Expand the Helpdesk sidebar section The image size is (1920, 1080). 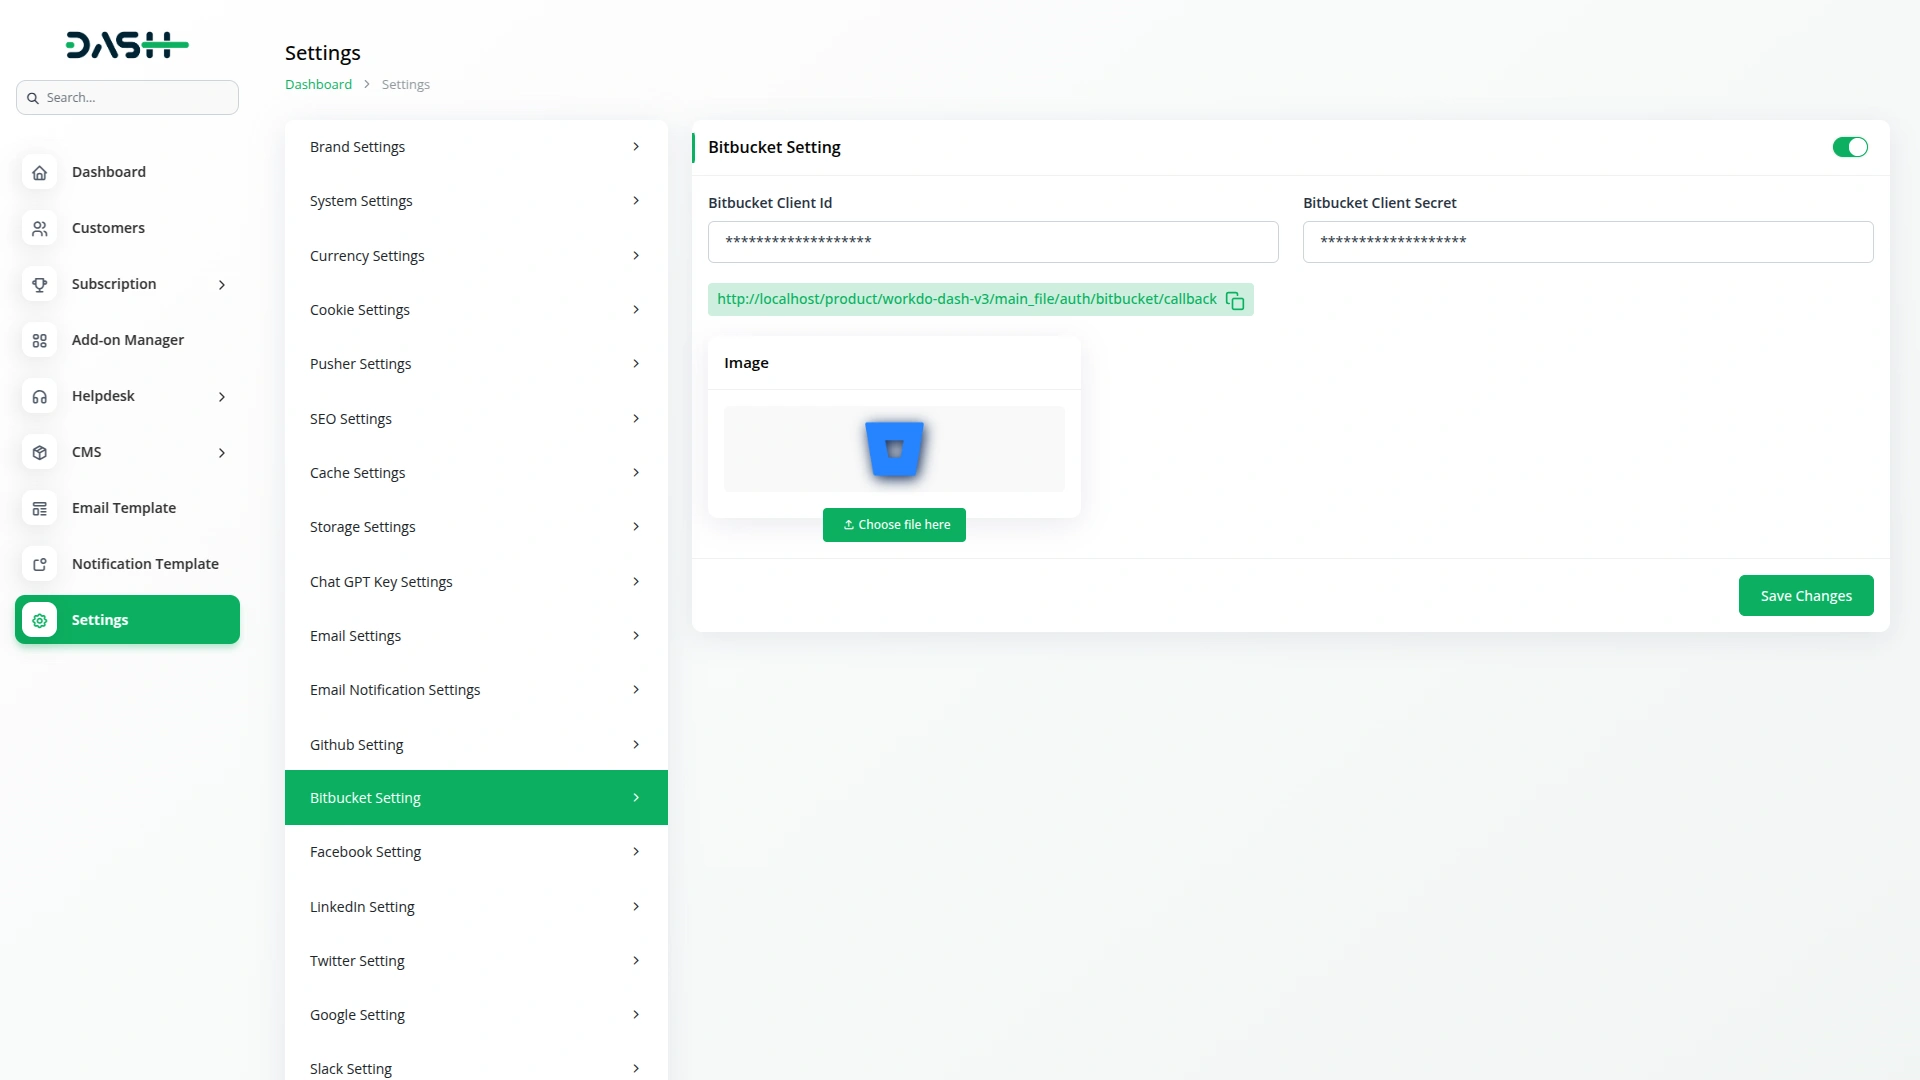tap(221, 396)
